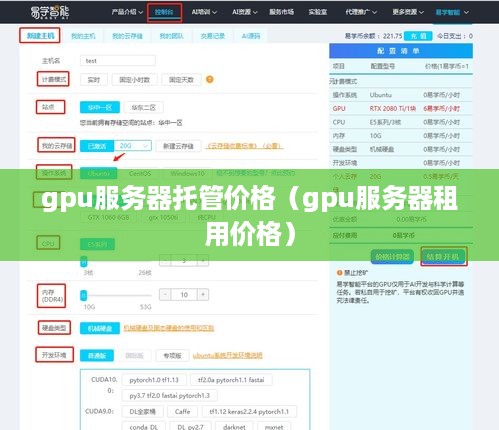Switch to the 交易记录 tab
This screenshot has height=430, width=499.
[213, 36]
